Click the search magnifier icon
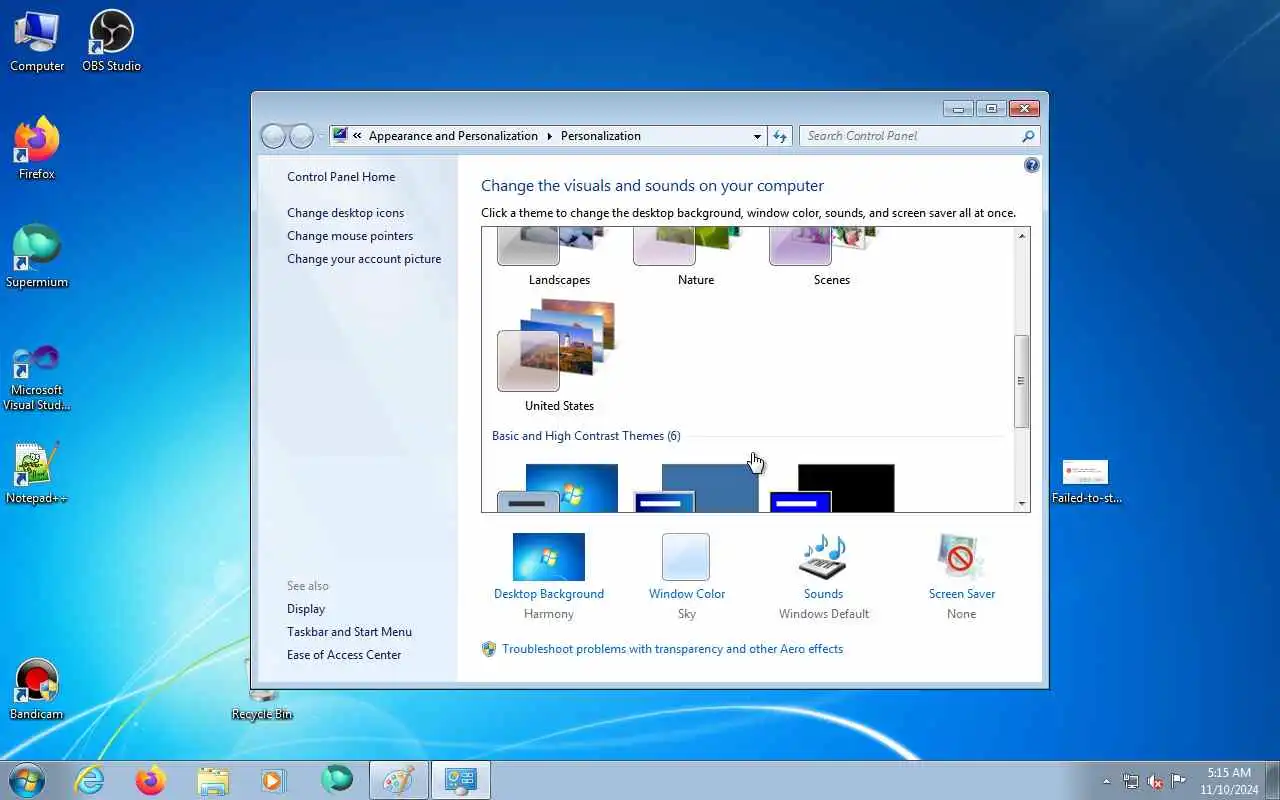The image size is (1280, 800). click(x=1028, y=136)
